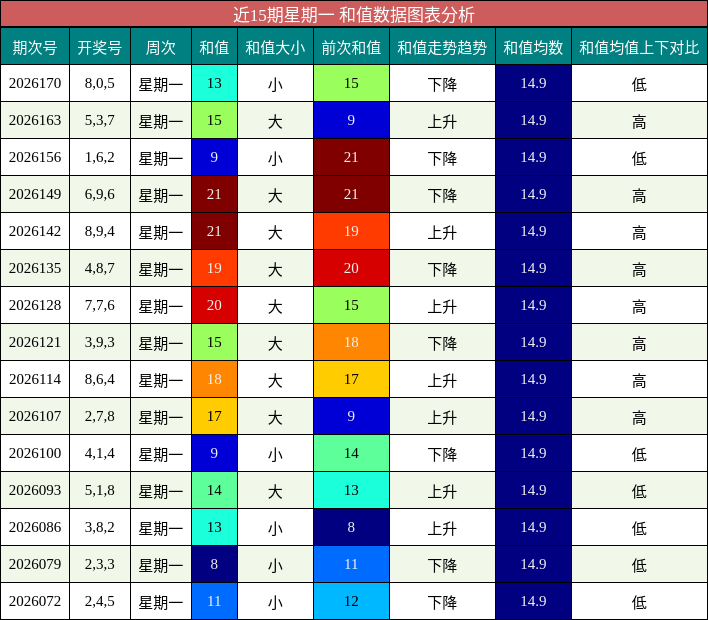Click the orange-red 19 cell in row 2026142
Image resolution: width=708 pixels, height=620 pixels.
coord(351,231)
